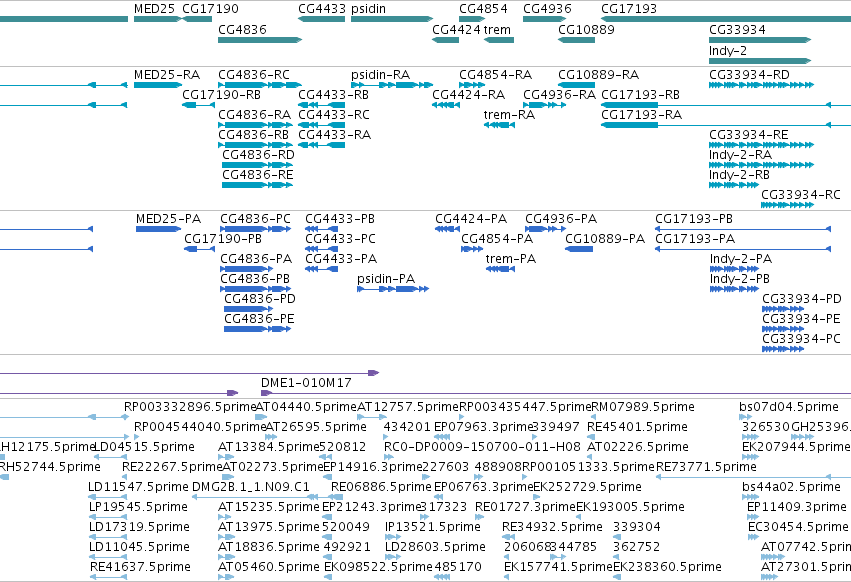Click the CG33934-PD protein feature

click(783, 309)
